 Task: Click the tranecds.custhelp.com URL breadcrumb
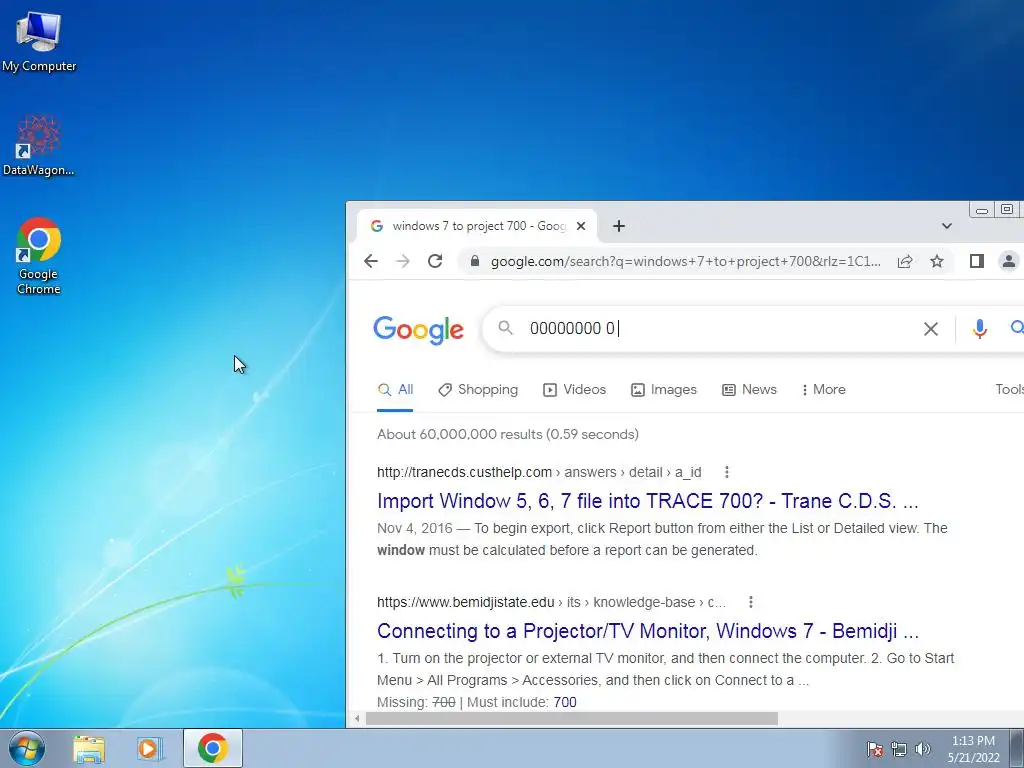coord(539,472)
